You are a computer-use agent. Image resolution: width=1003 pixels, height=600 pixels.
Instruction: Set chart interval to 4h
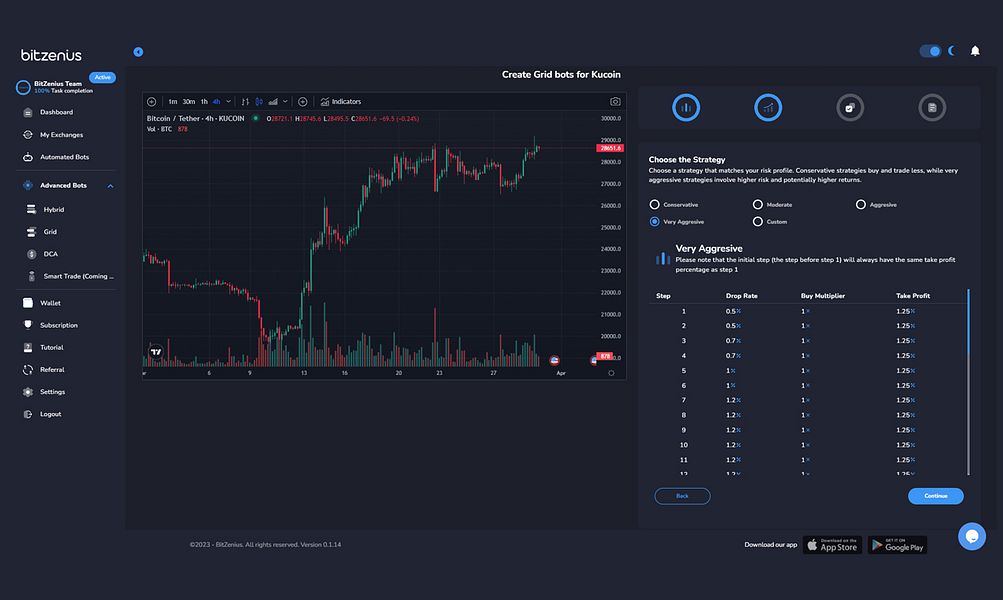(x=216, y=102)
